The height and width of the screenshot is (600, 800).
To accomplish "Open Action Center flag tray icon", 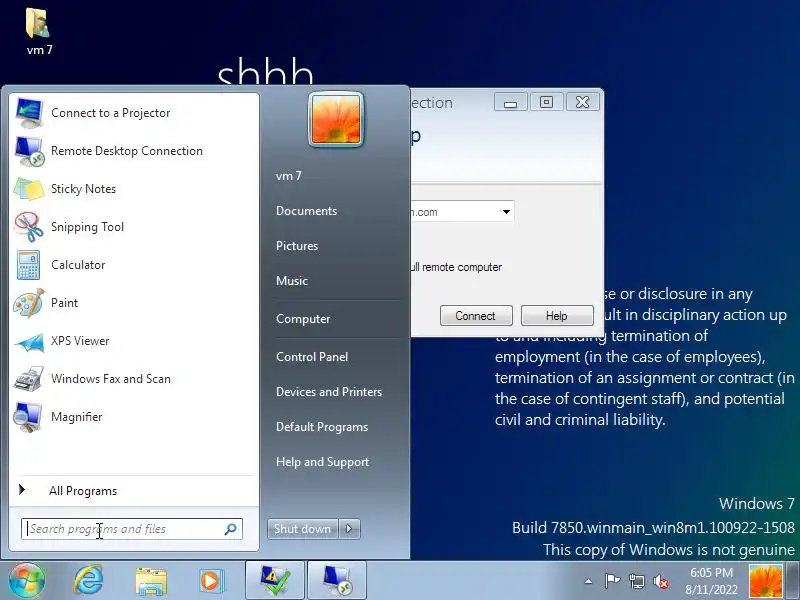I will pyautogui.click(x=612, y=581).
